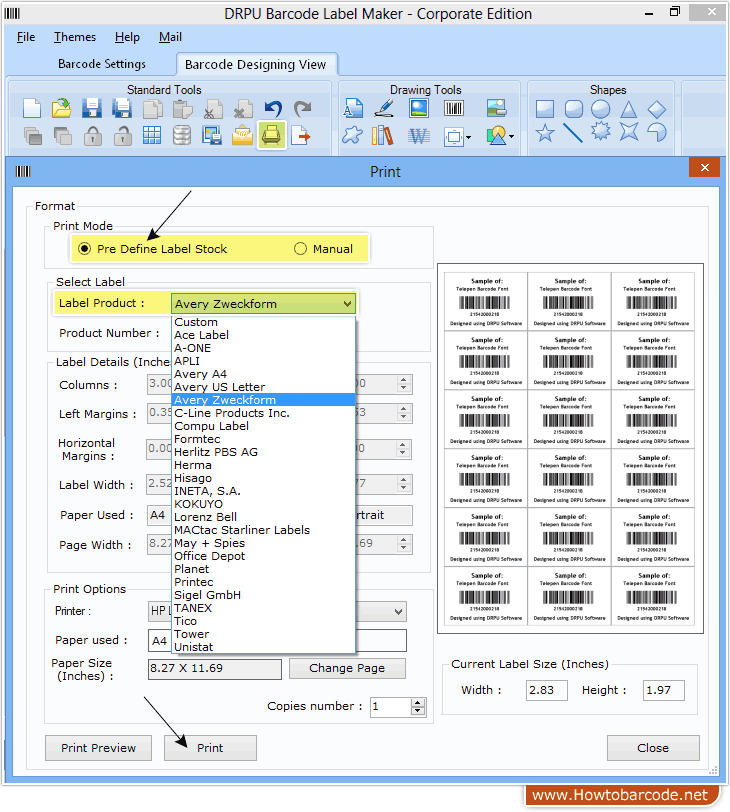
Task: Click the Unlock icon in Standard Tools
Action: (123, 136)
